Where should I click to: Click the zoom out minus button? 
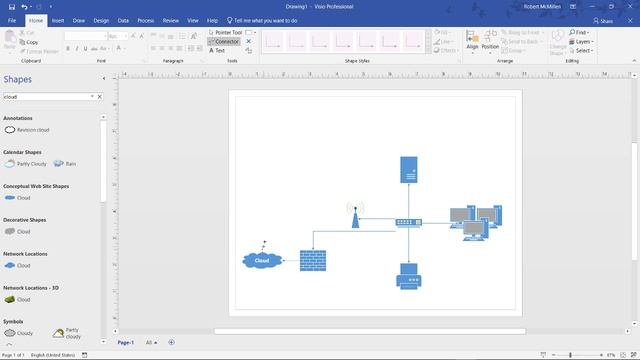click(553, 355)
